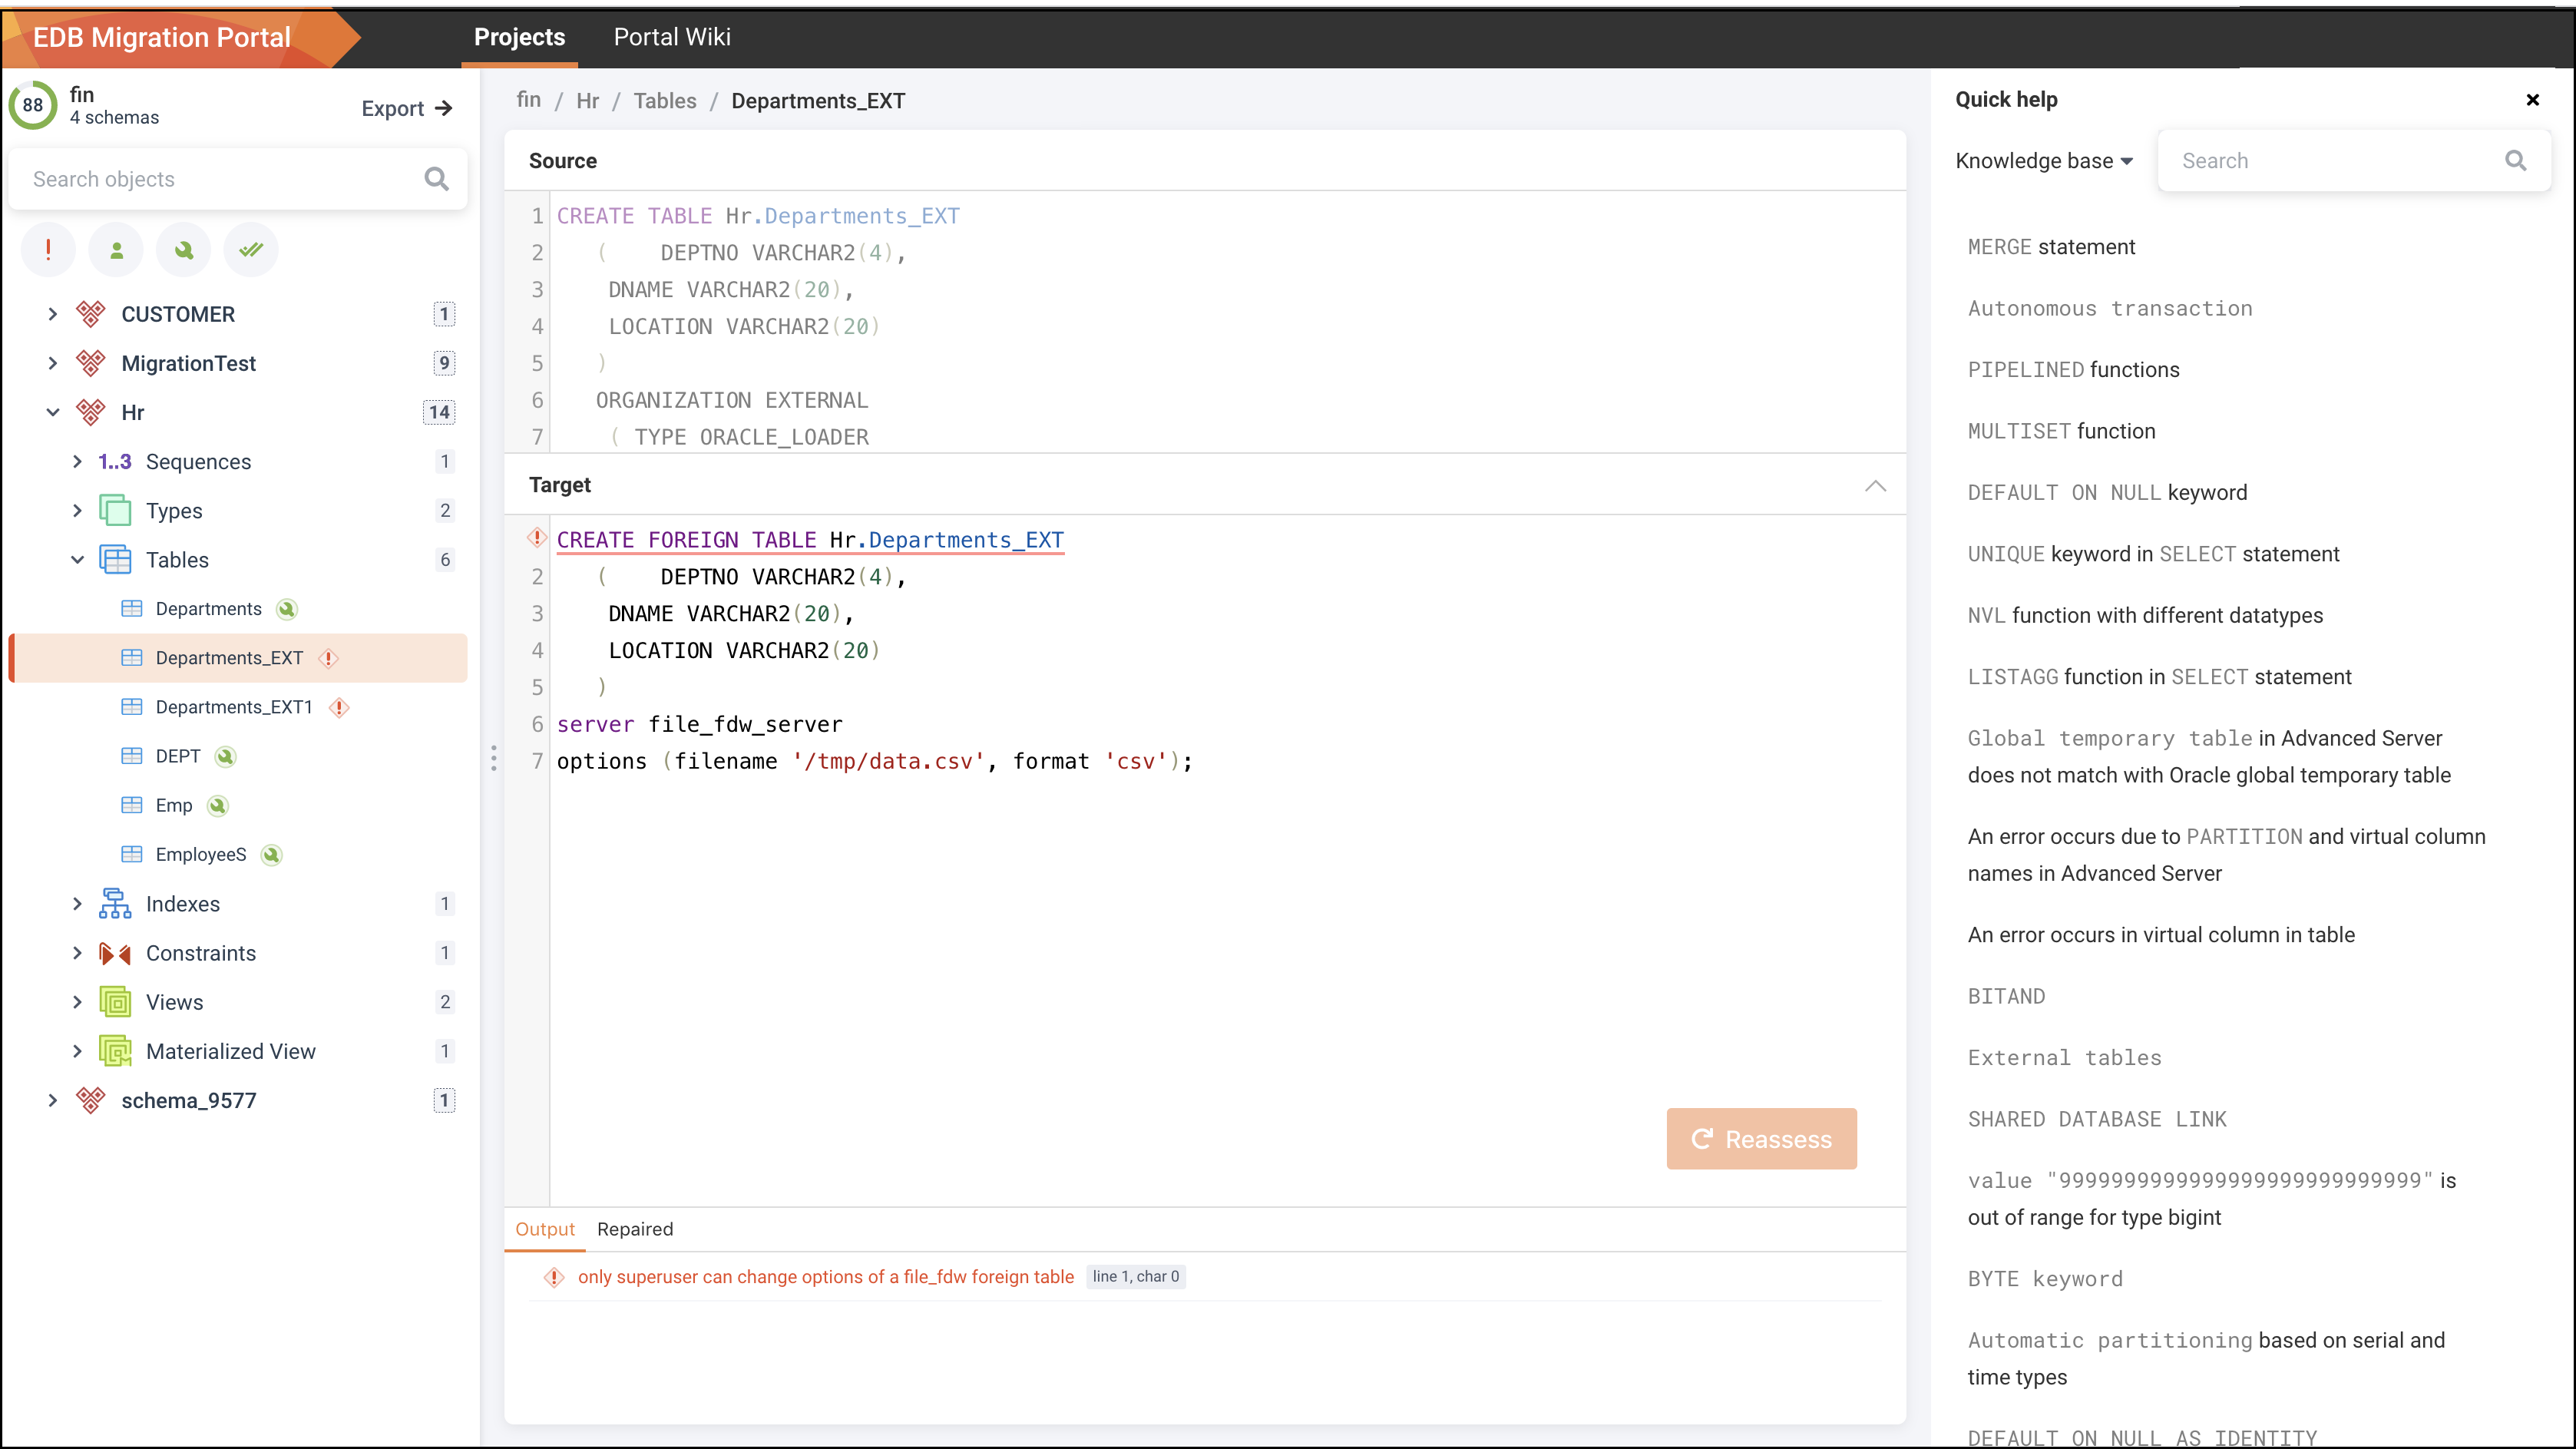The width and height of the screenshot is (2576, 1449).
Task: Click the Constraints icon
Action: [115, 952]
